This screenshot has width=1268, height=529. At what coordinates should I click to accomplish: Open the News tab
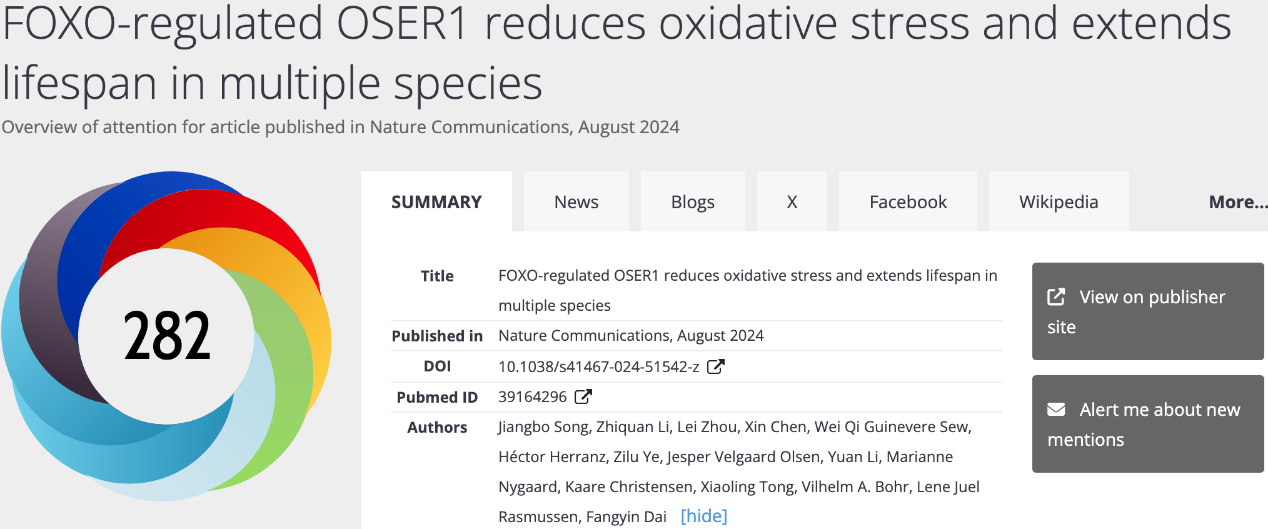pos(576,202)
